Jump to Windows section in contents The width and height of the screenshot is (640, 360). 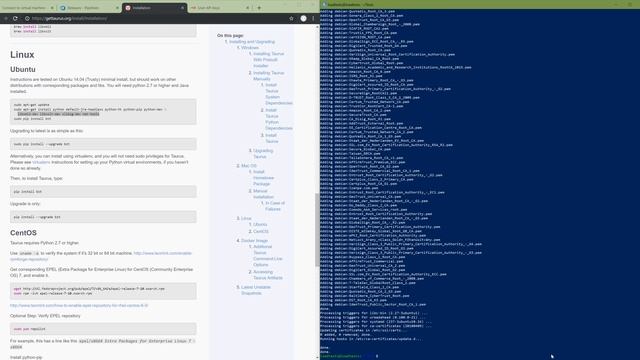pyautogui.click(x=250, y=48)
